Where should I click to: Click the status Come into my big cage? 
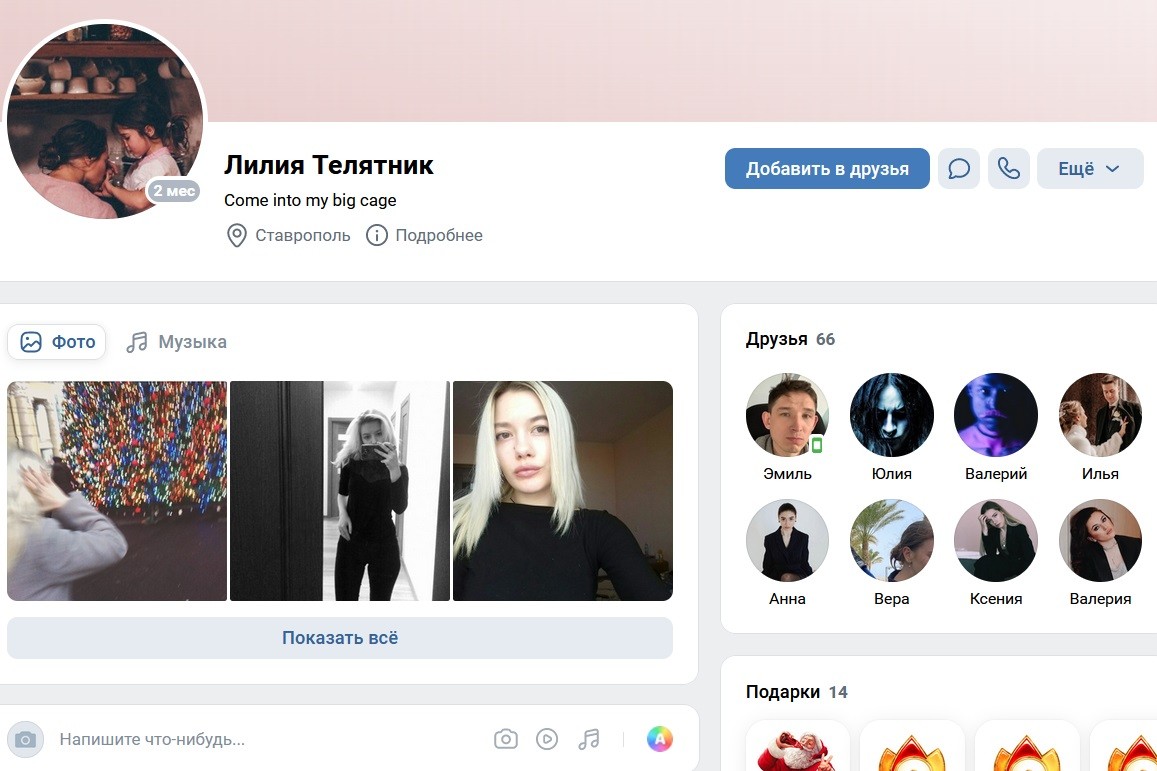pyautogui.click(x=310, y=200)
